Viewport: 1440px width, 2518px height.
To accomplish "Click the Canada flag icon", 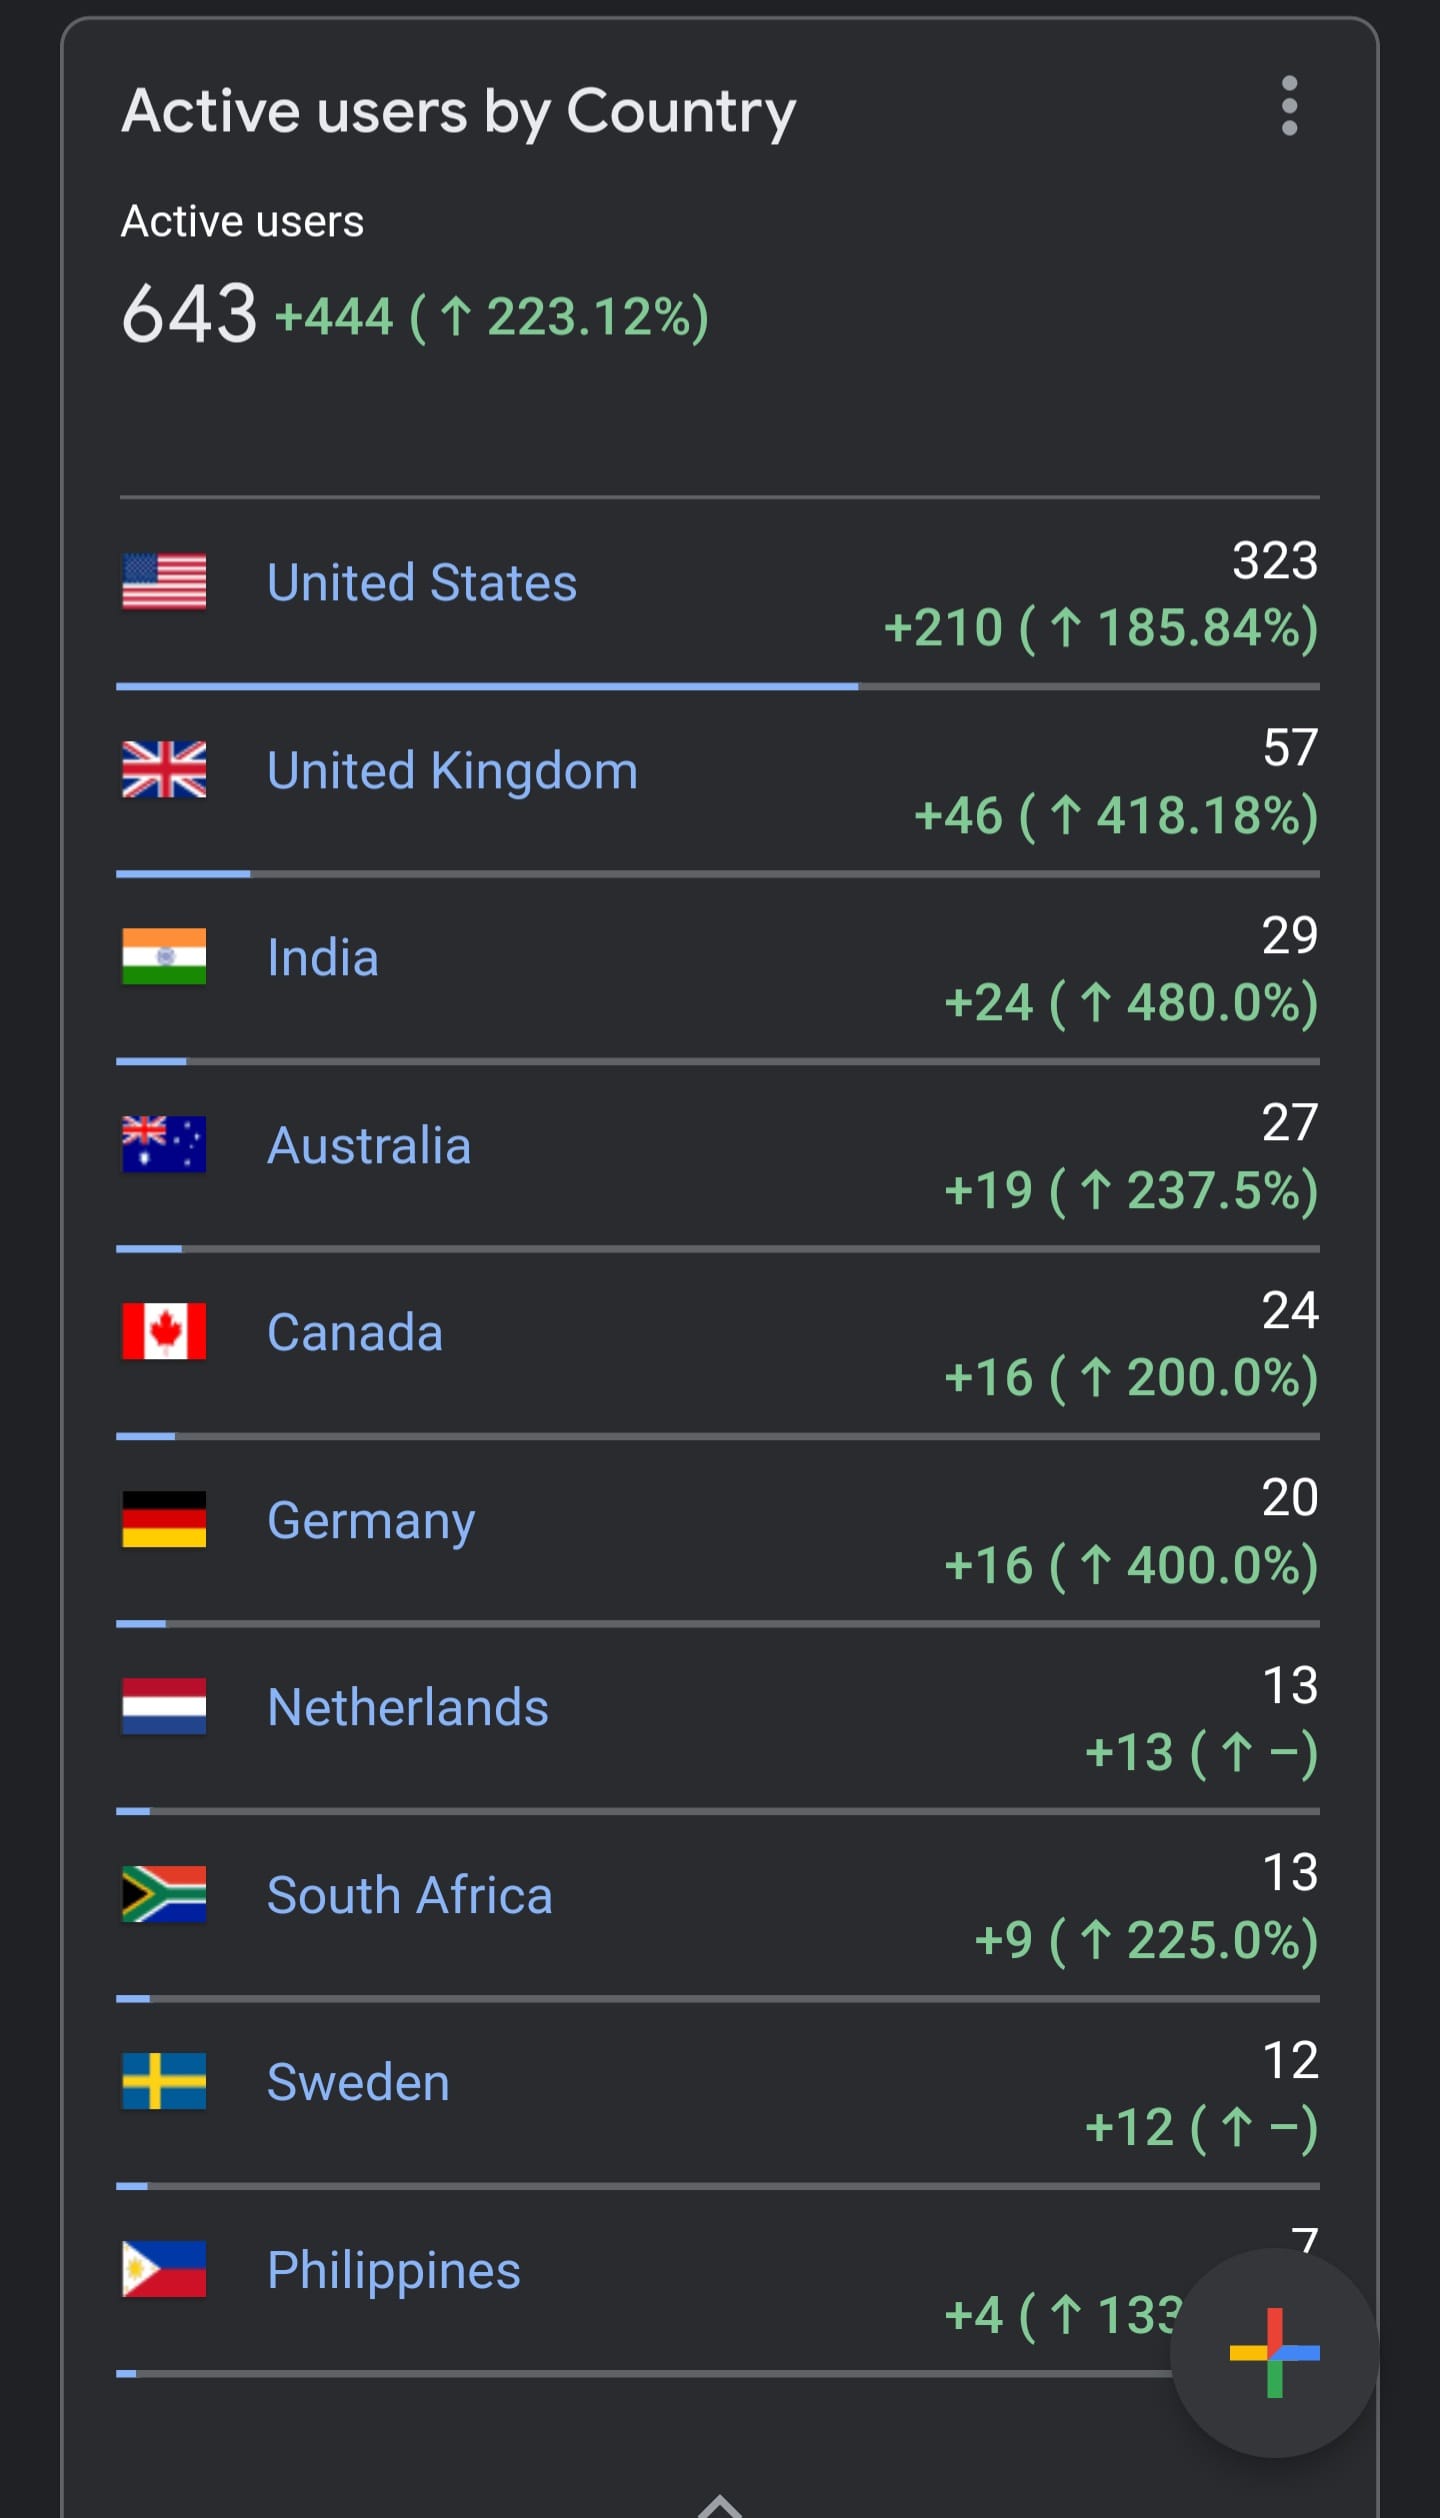I will tap(164, 1331).
